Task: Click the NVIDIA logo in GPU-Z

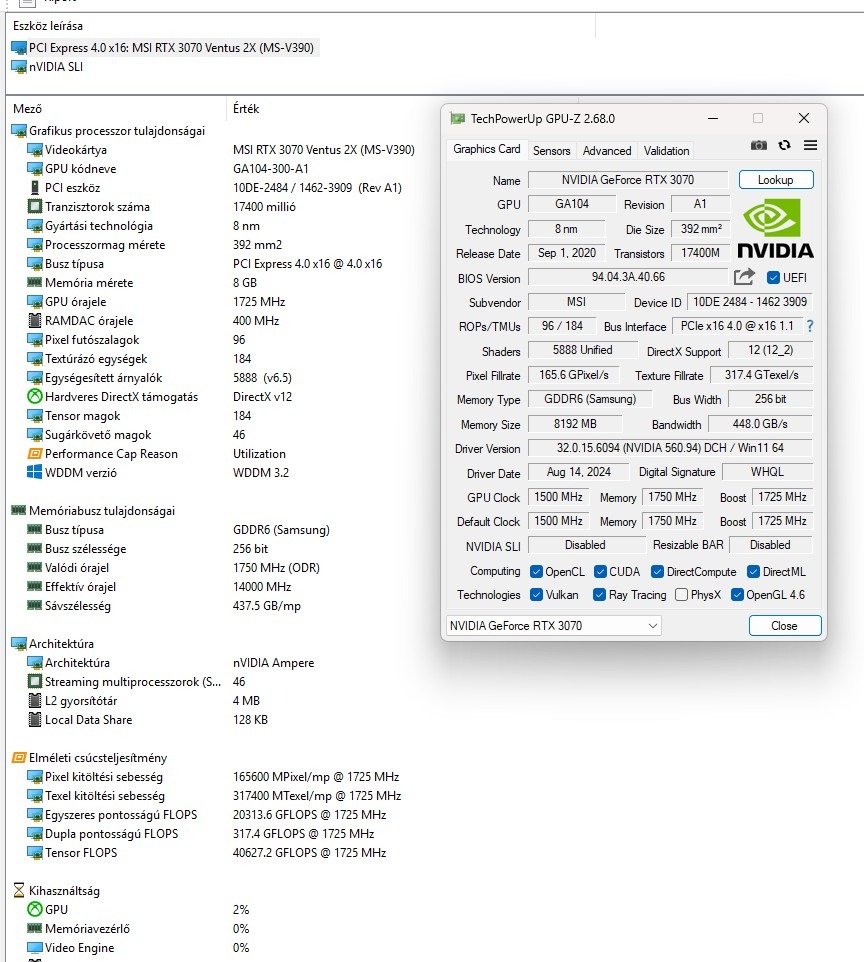Action: [x=776, y=229]
